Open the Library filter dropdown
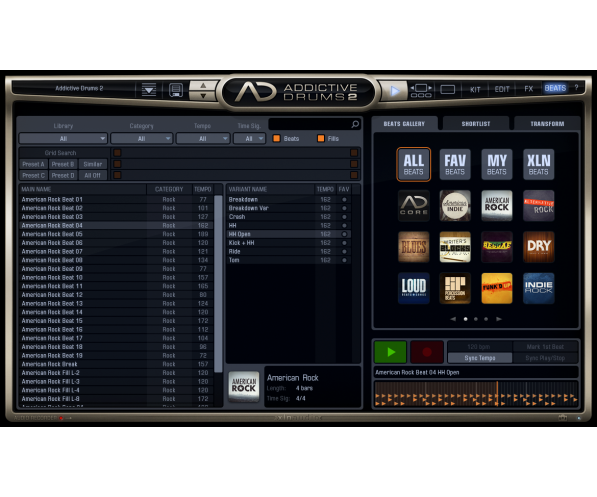The height and width of the screenshot is (497, 597). [x=63, y=139]
